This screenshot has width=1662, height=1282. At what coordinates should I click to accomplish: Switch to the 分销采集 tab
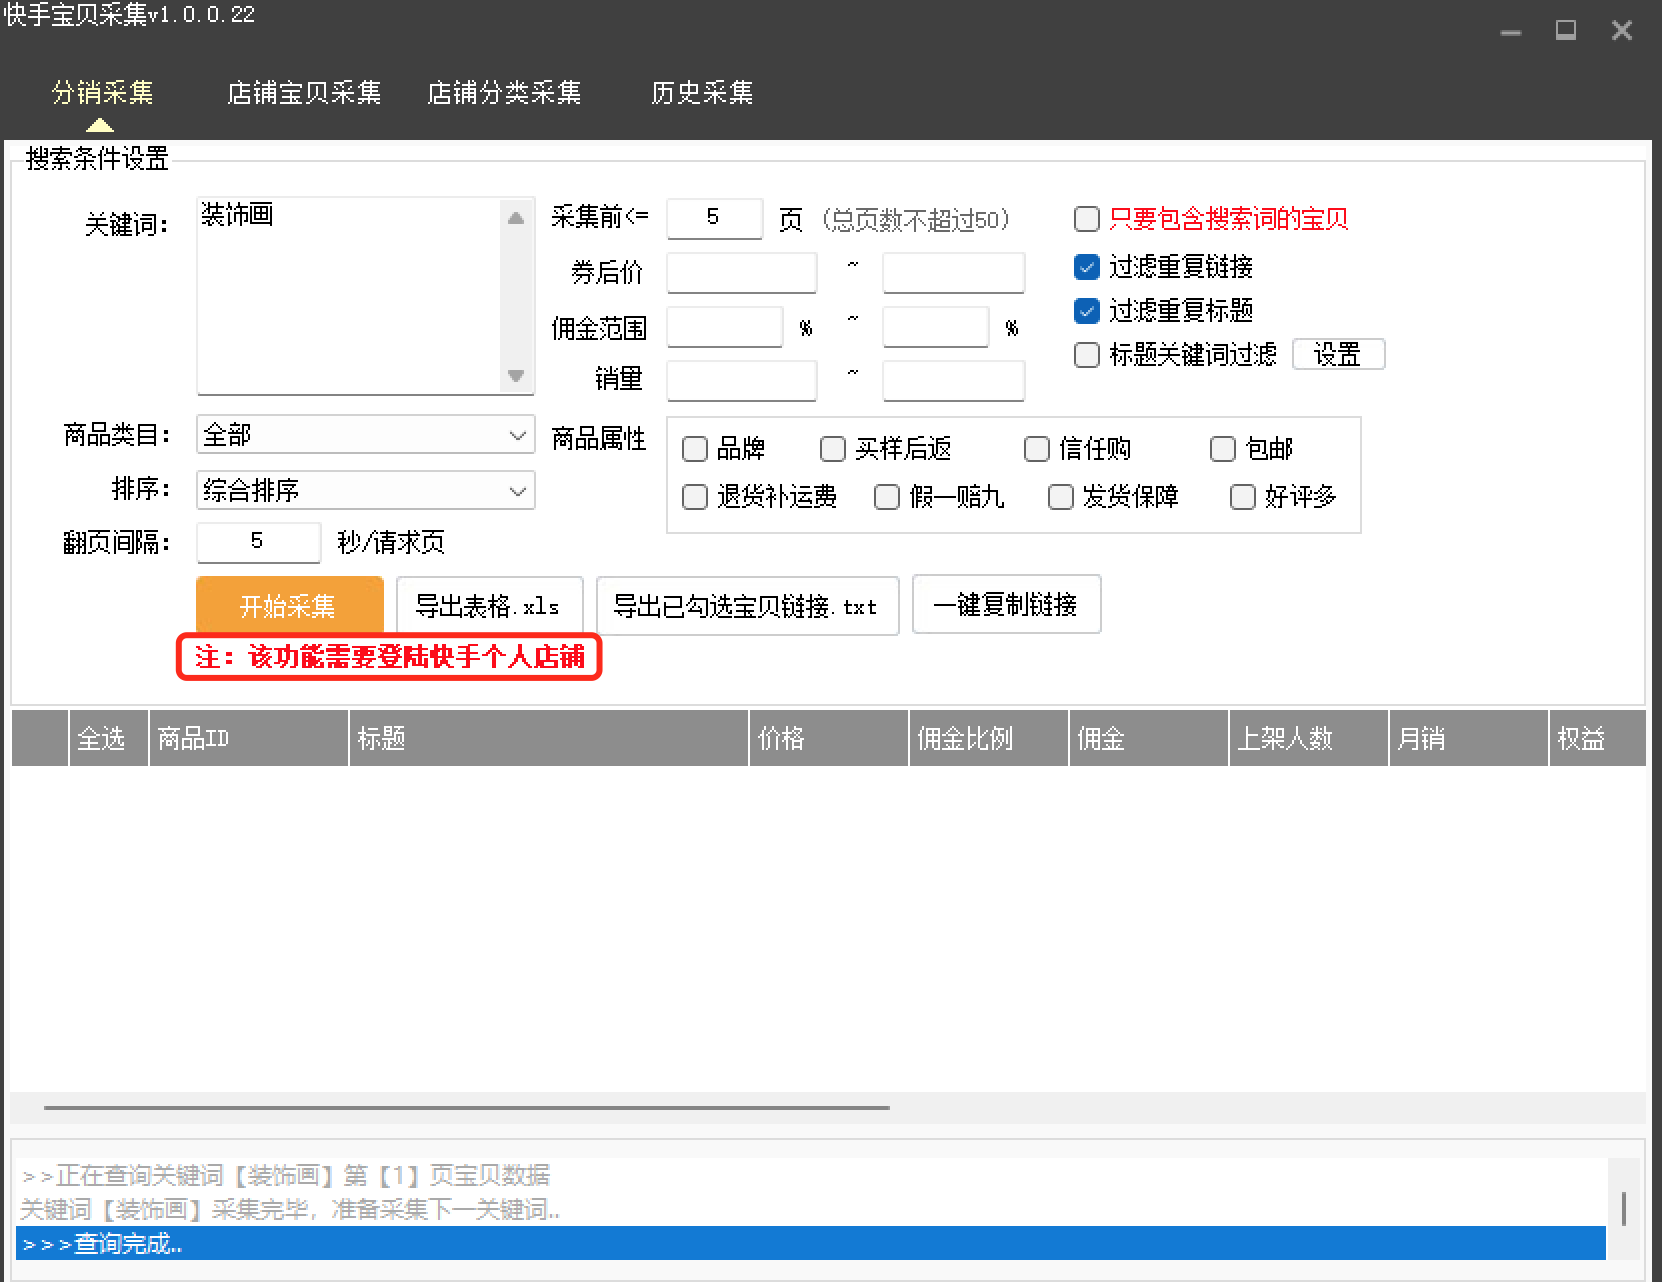[x=102, y=93]
